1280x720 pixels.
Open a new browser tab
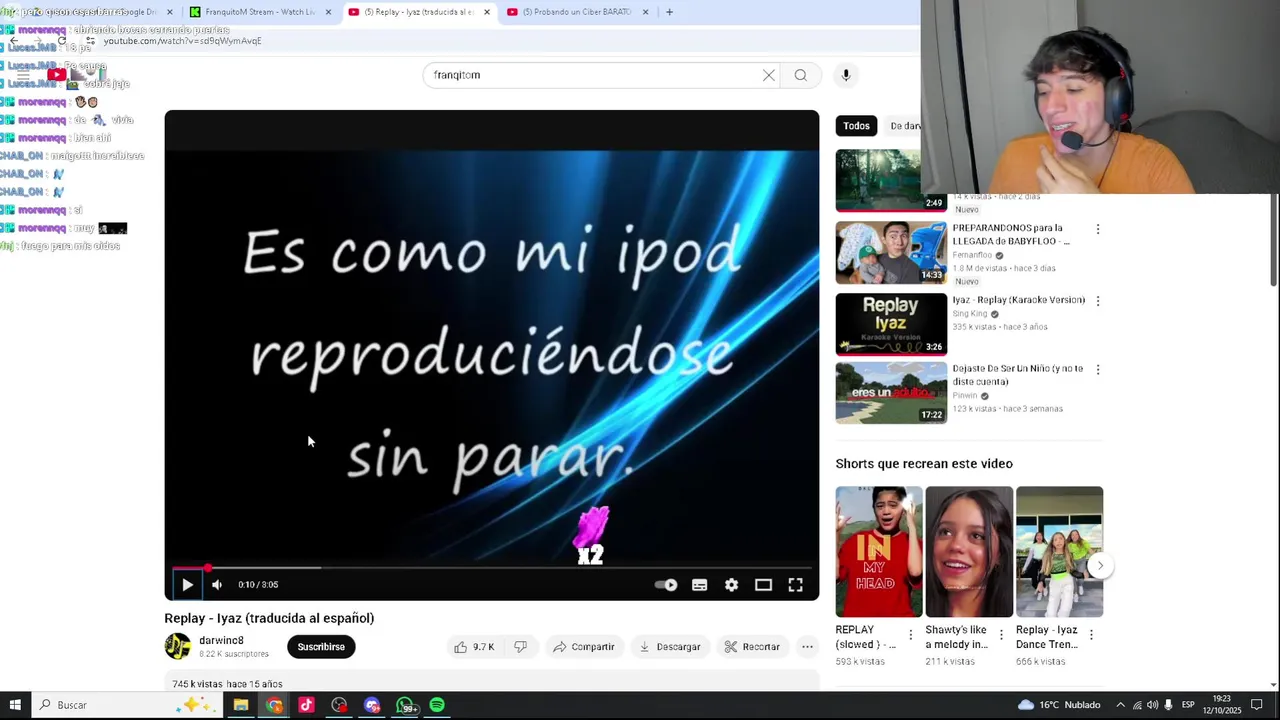669,12
